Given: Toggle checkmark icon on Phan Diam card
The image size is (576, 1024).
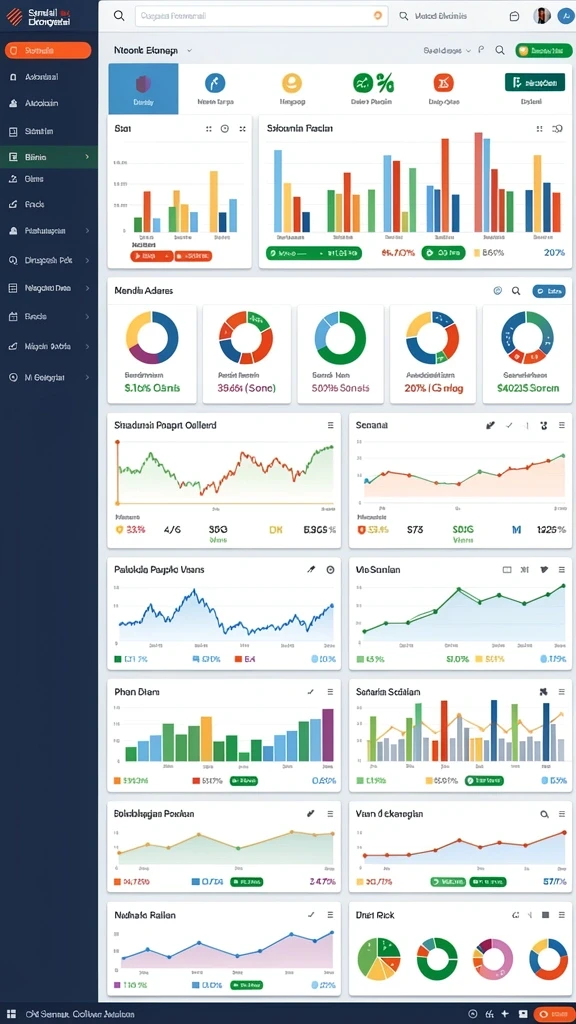Looking at the screenshot, I should click(x=311, y=692).
